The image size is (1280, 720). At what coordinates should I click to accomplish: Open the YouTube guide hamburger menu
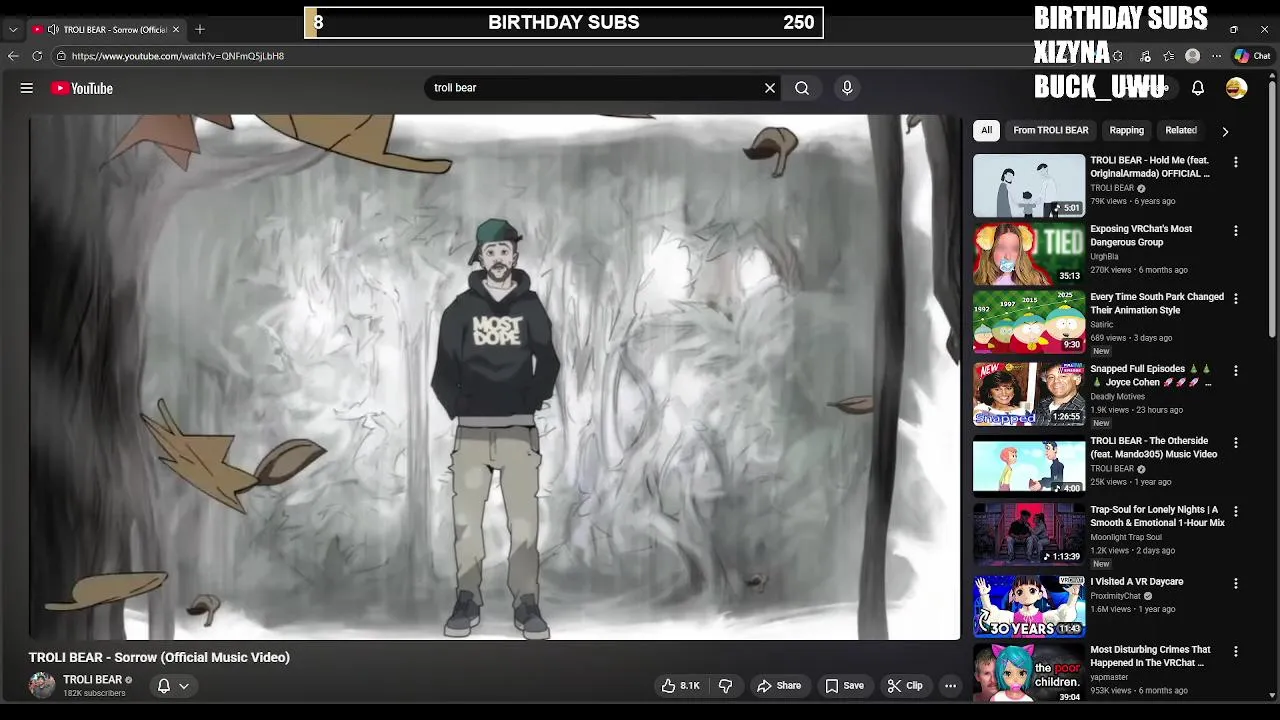coord(27,88)
